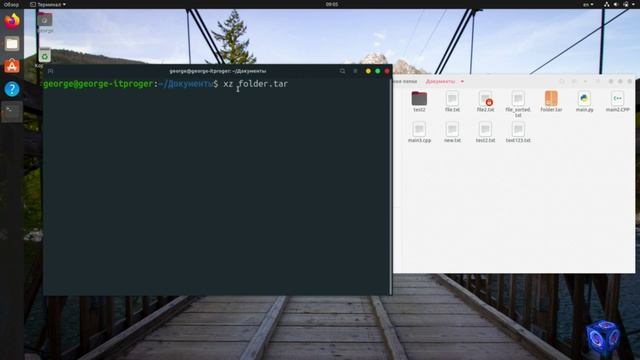The height and width of the screenshot is (360, 640).
Task: Open the george home folder on desktop
Action: [x=44, y=22]
